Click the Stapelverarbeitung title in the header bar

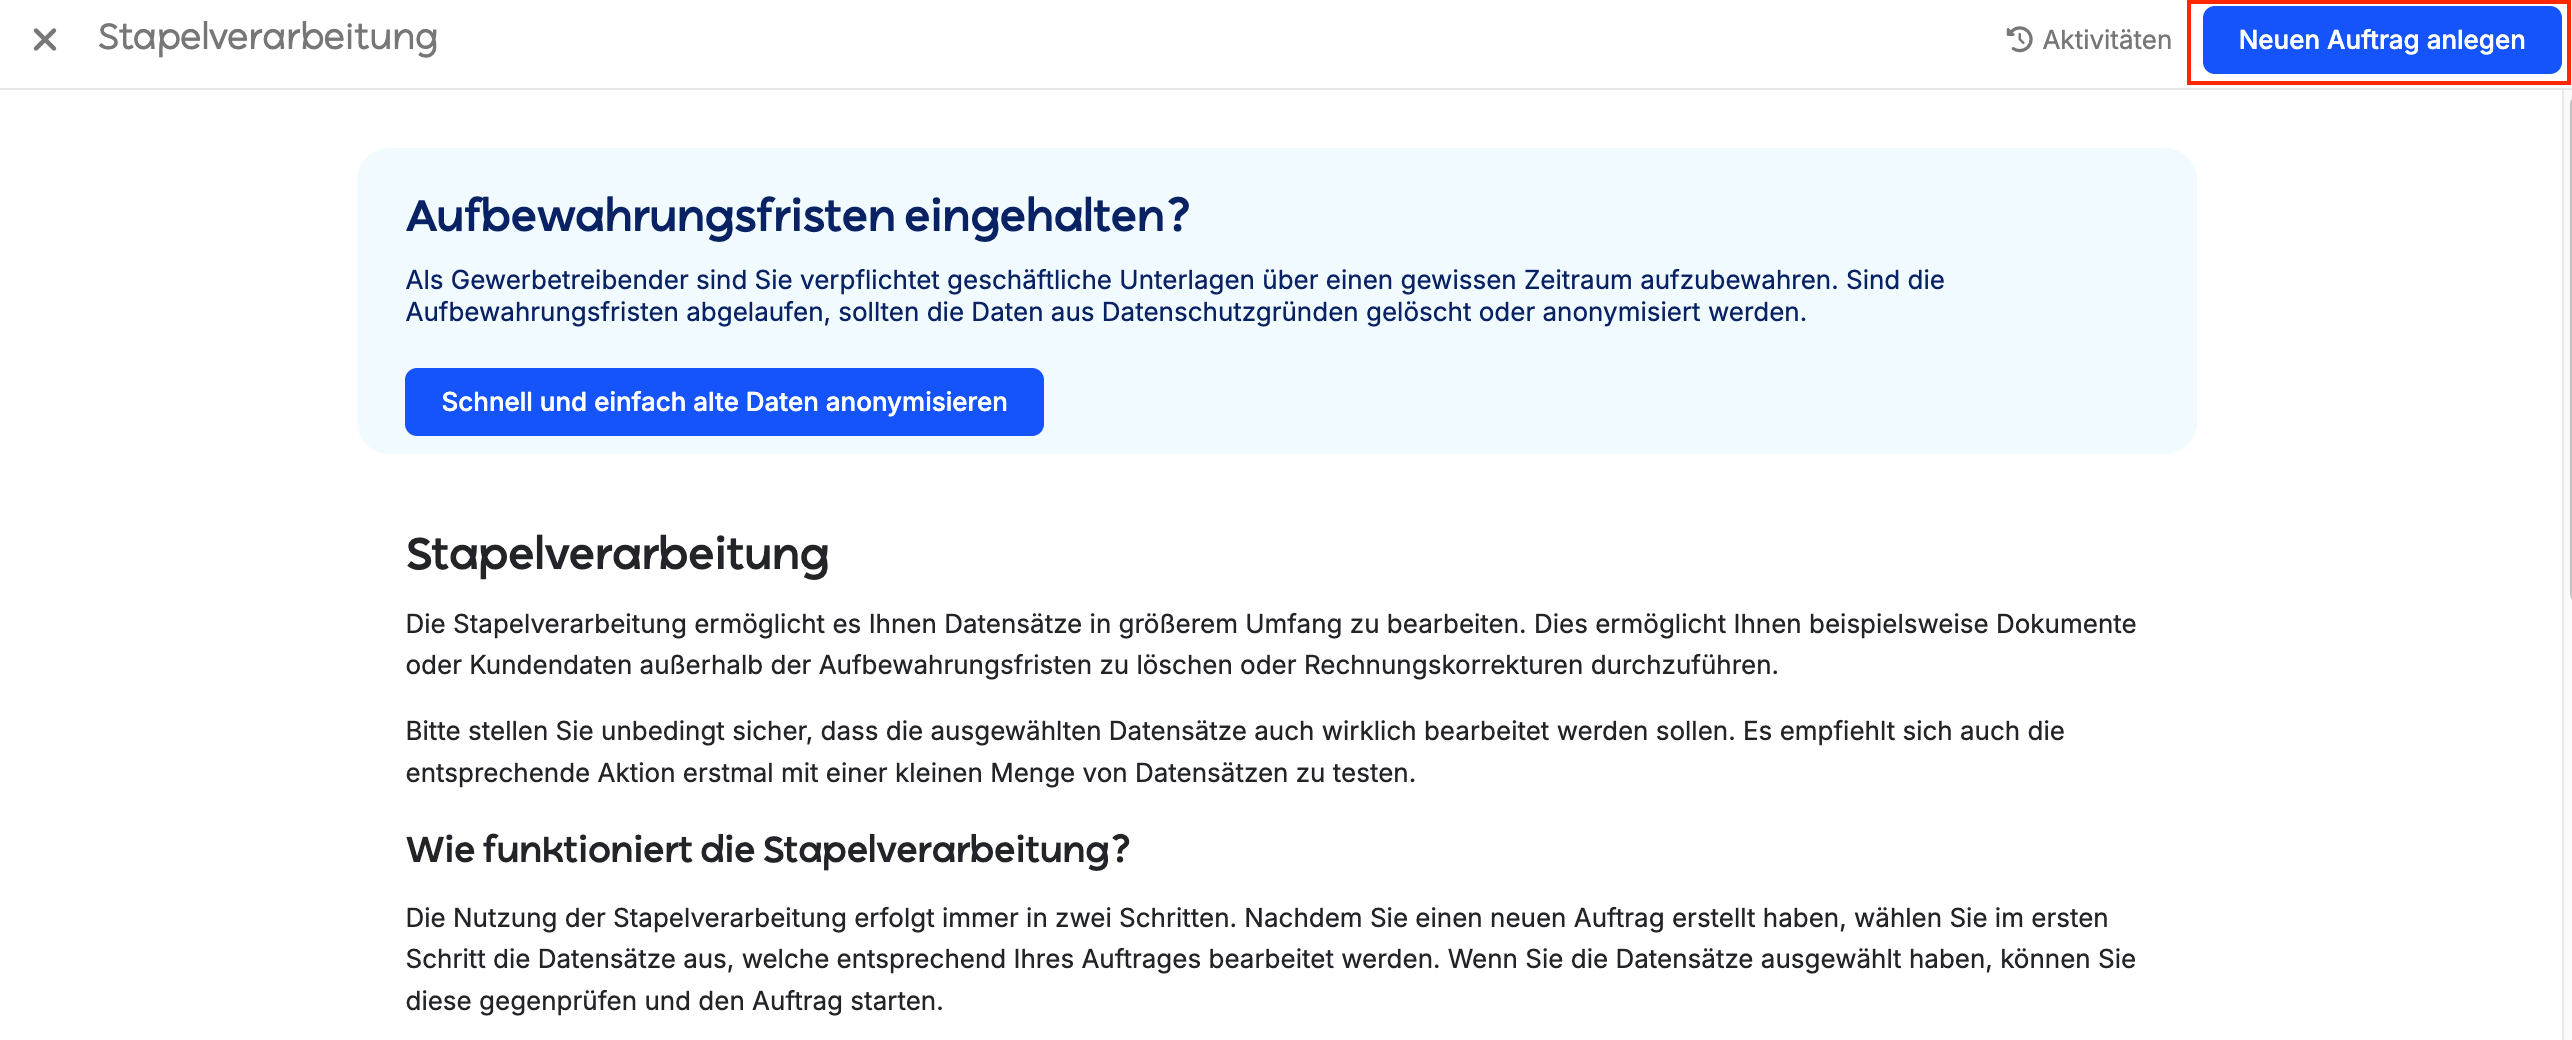pyautogui.click(x=267, y=38)
